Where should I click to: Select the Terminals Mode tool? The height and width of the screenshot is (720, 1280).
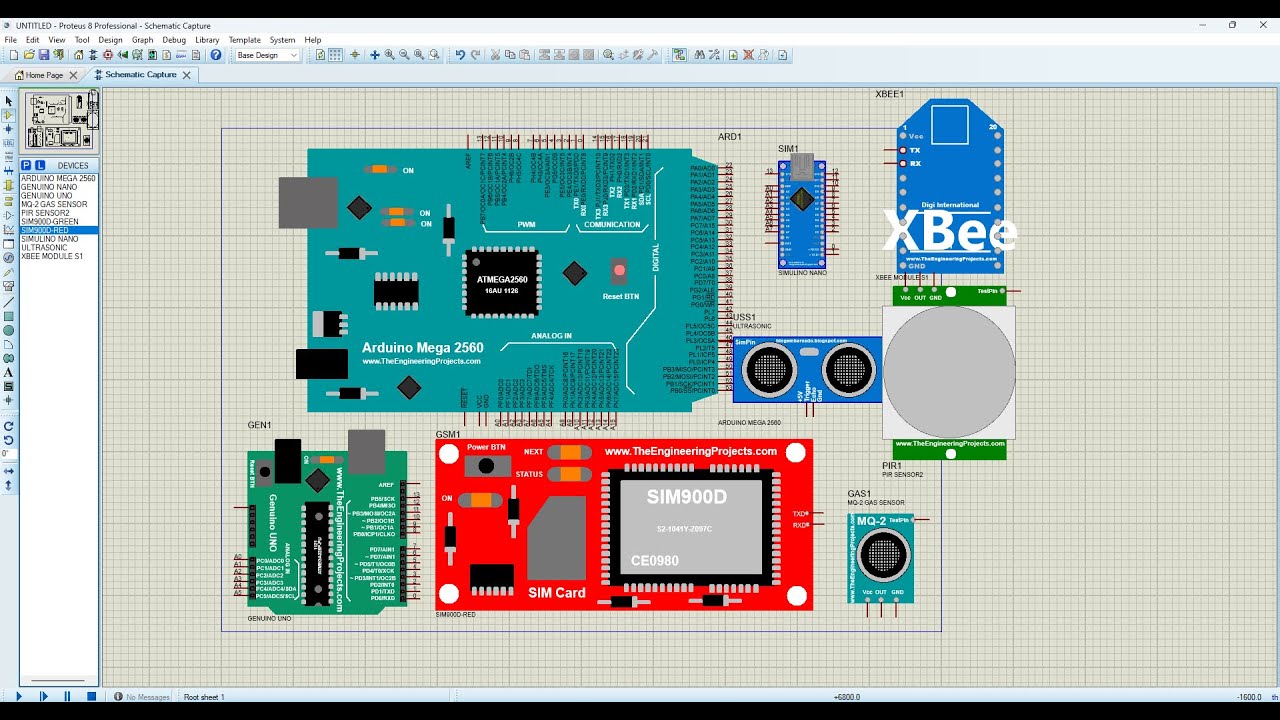[9, 200]
